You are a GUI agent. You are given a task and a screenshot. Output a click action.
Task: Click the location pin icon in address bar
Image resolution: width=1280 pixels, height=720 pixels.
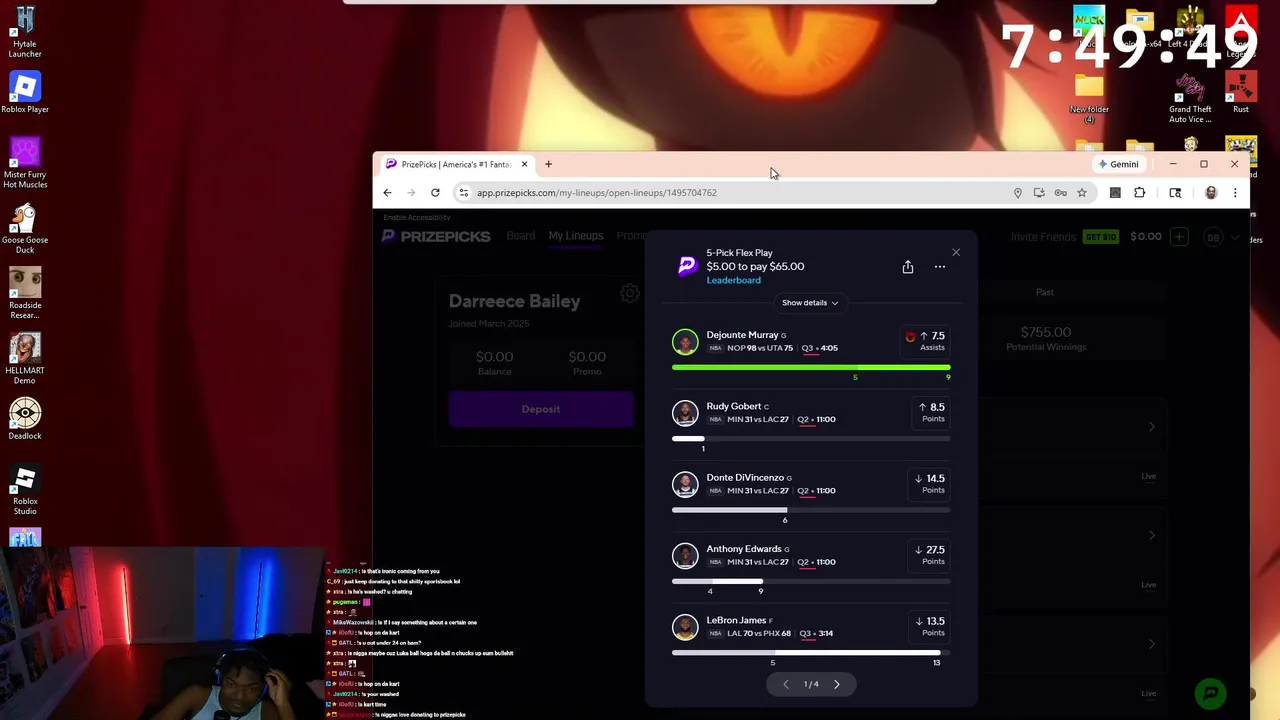[x=1018, y=193]
